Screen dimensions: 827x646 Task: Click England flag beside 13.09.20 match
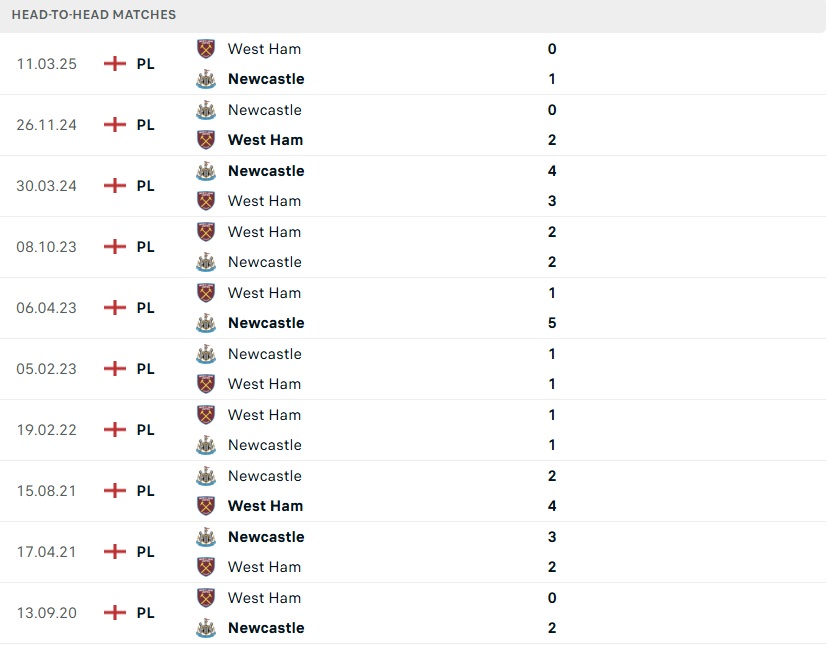[115, 613]
